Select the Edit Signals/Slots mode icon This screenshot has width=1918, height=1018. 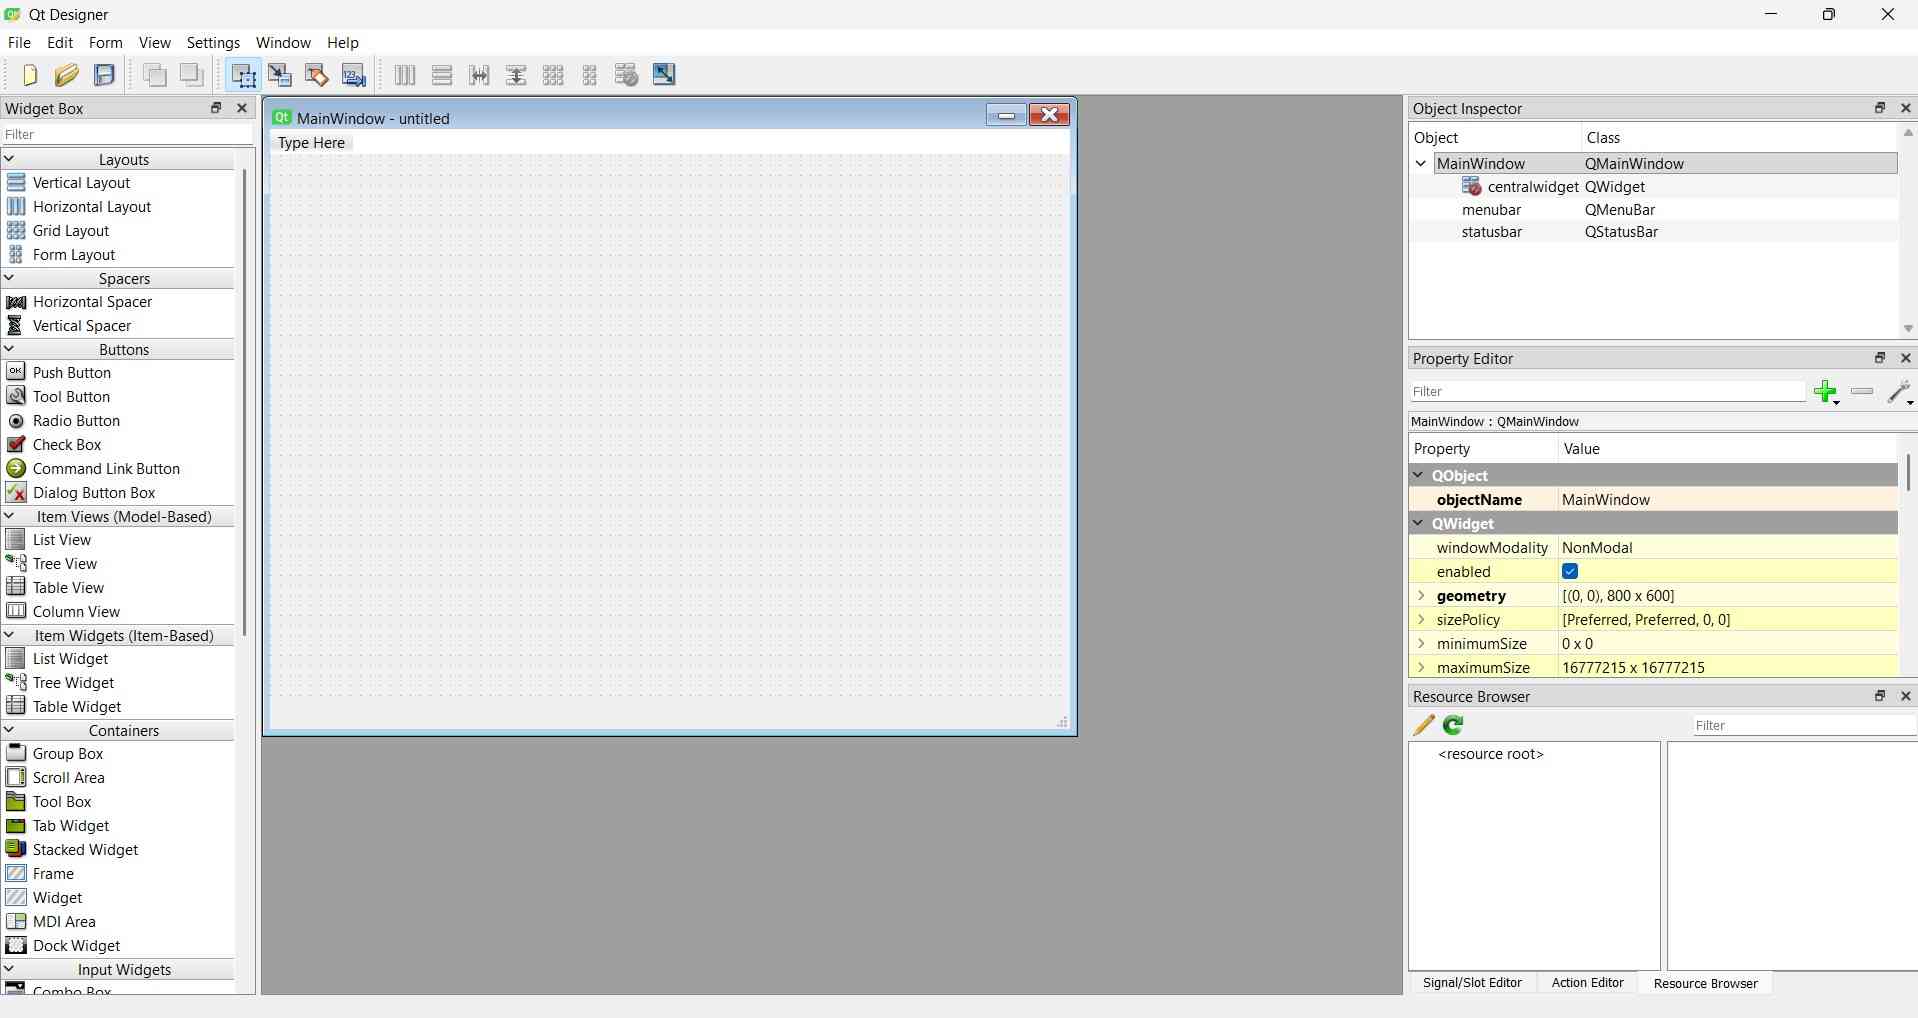point(280,75)
